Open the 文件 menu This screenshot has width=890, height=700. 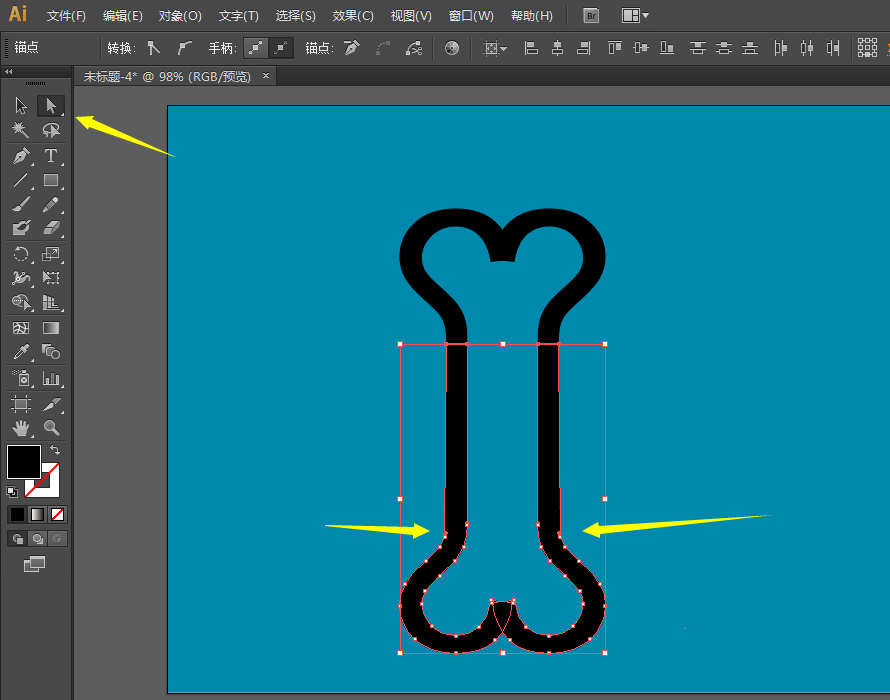68,15
